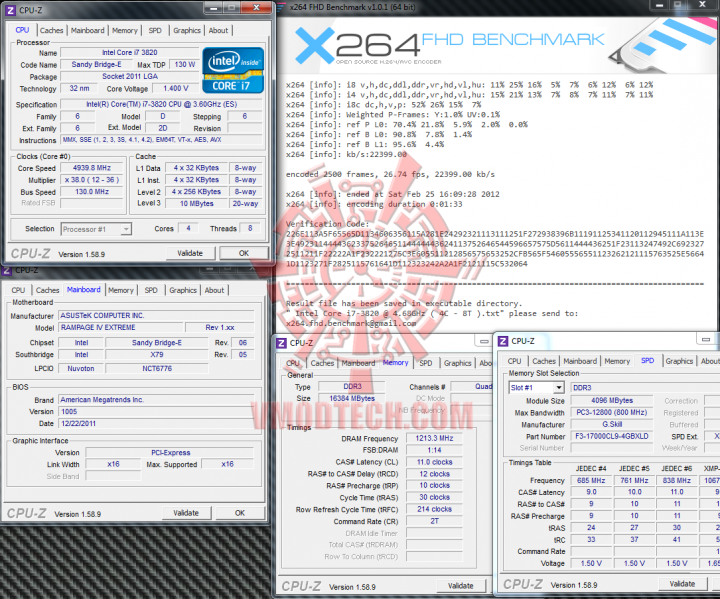Click the BIOS date 12/22/2011
The width and height of the screenshot is (720, 599).
tap(157, 424)
